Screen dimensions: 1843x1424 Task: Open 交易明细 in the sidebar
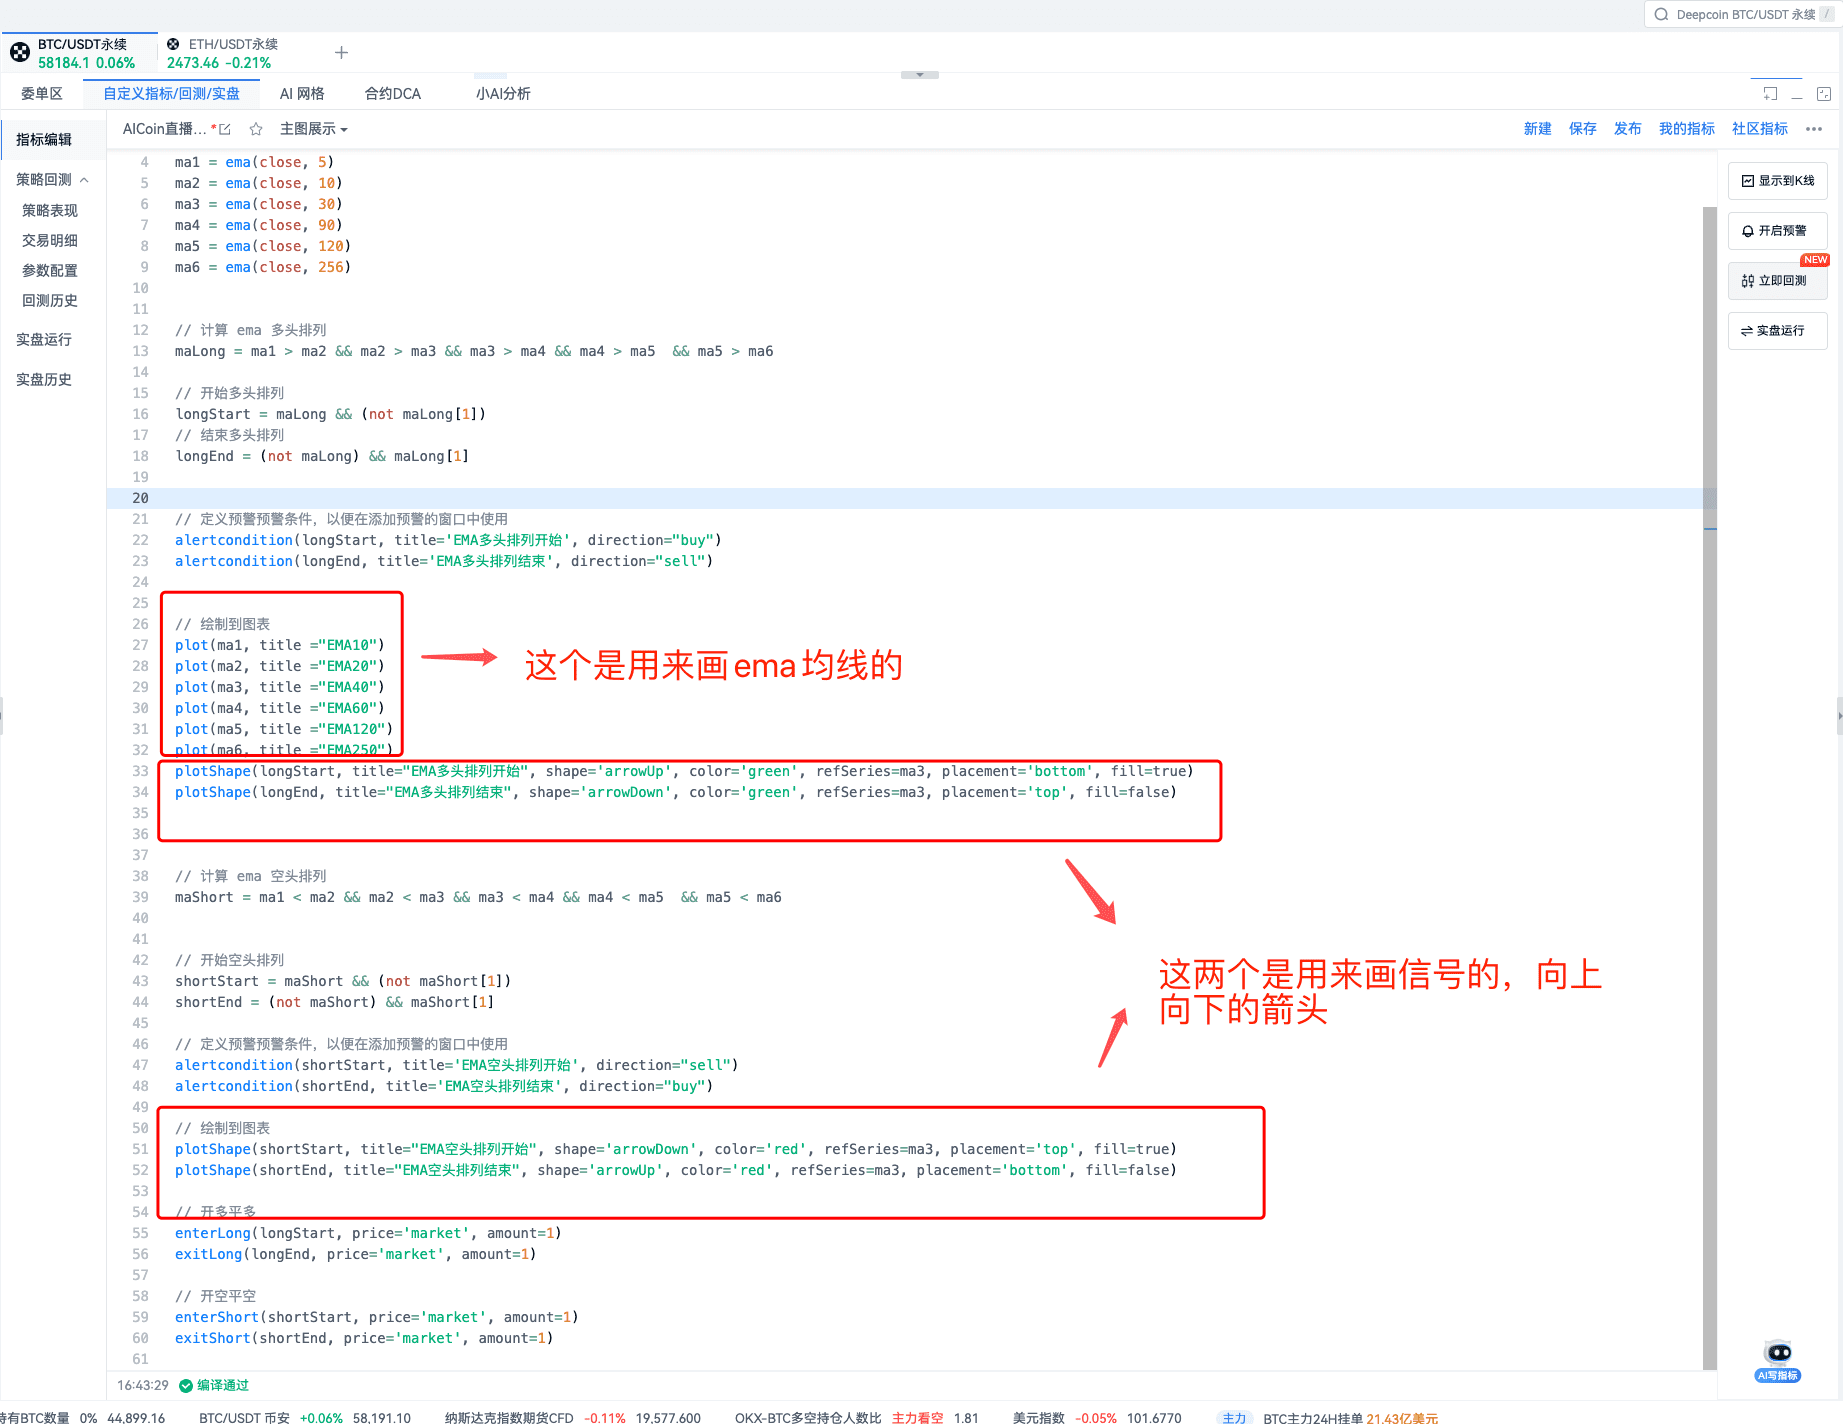point(50,241)
